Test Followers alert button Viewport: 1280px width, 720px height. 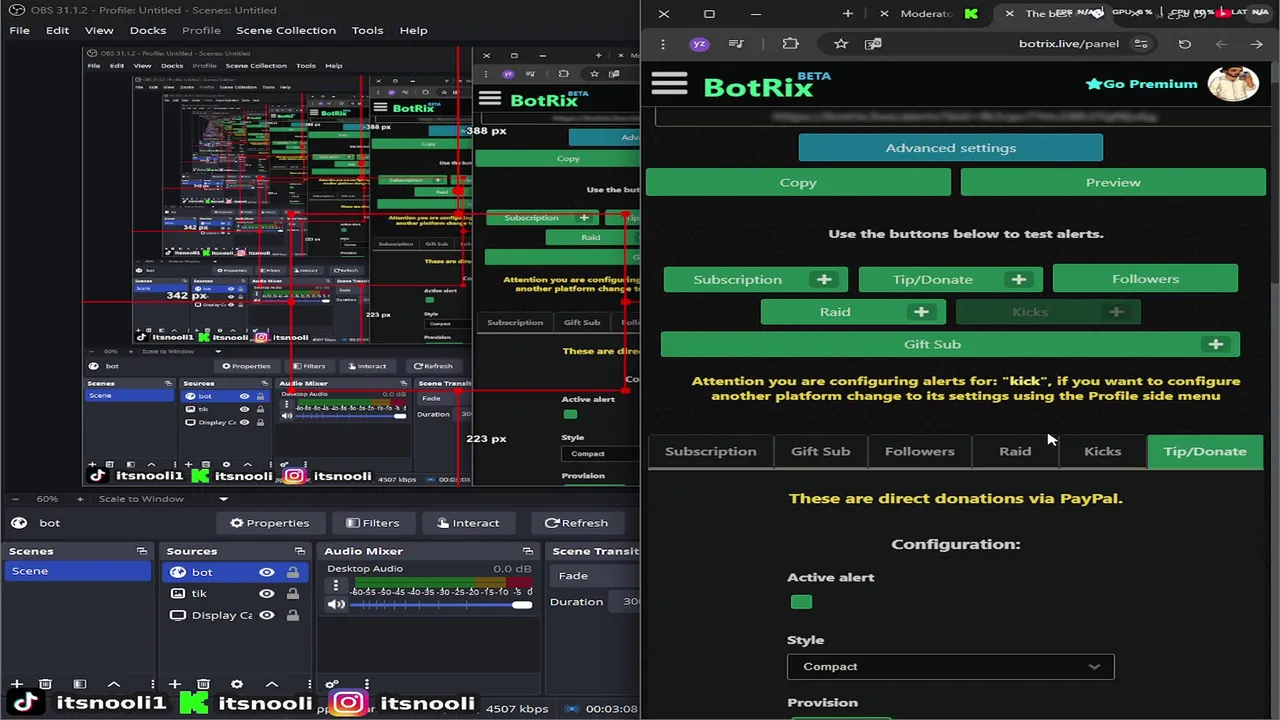(1146, 279)
